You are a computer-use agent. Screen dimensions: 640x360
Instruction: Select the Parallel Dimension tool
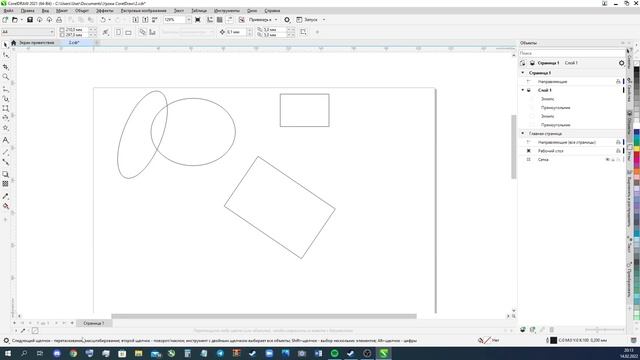pos(5,151)
